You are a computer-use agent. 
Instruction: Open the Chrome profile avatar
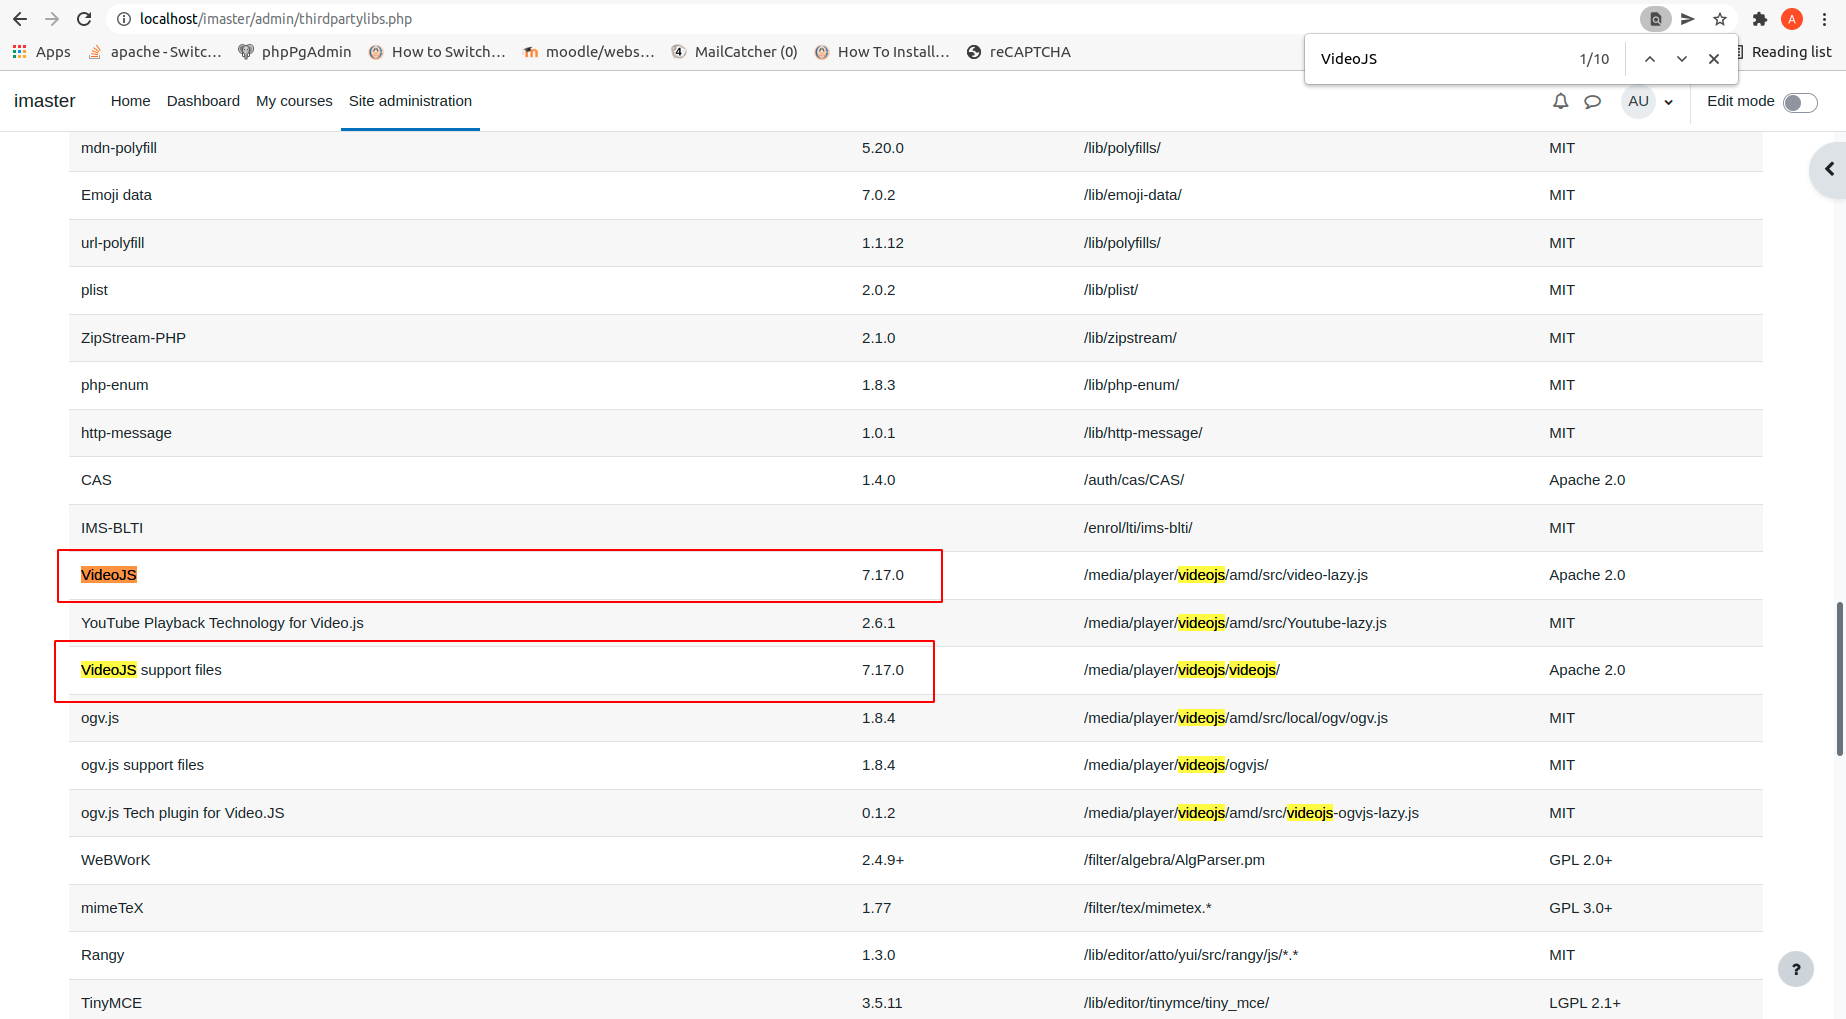[1792, 19]
